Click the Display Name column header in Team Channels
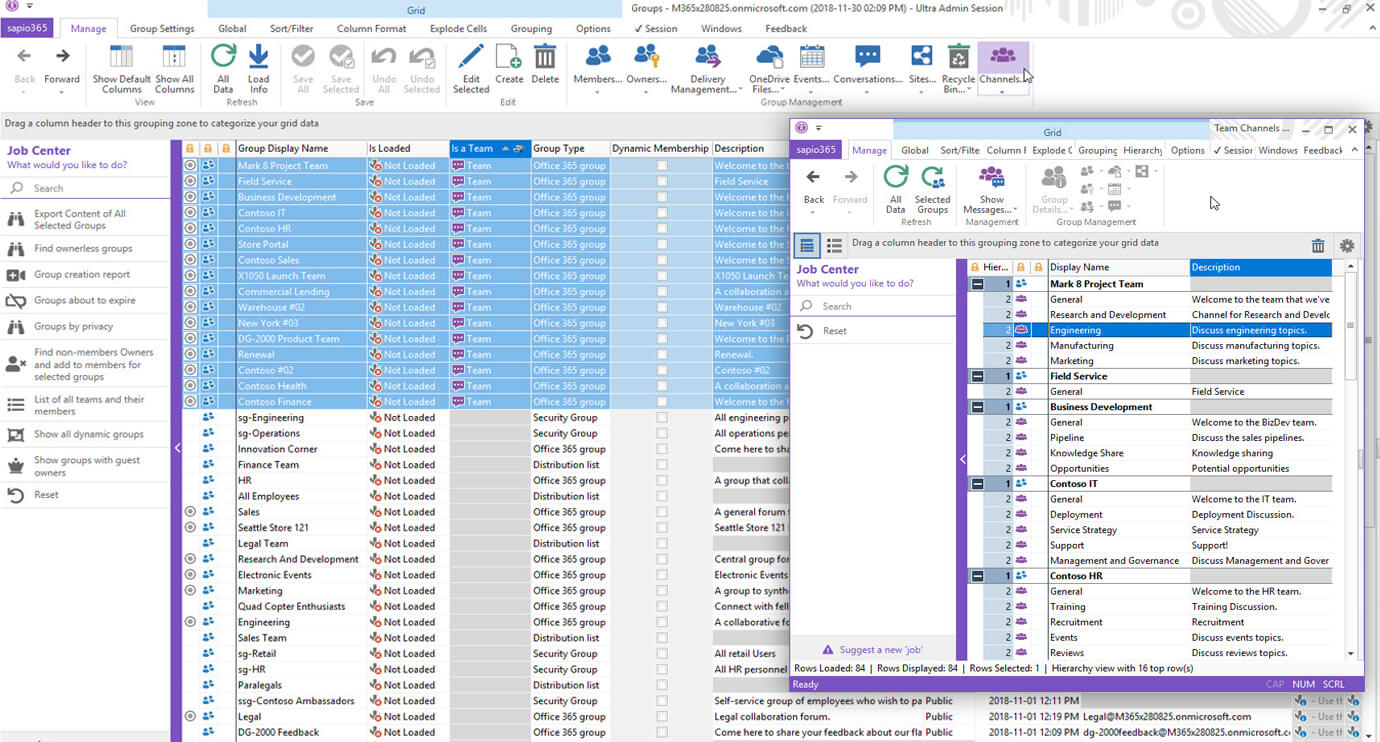The height and width of the screenshot is (742, 1380). (x=1118, y=267)
